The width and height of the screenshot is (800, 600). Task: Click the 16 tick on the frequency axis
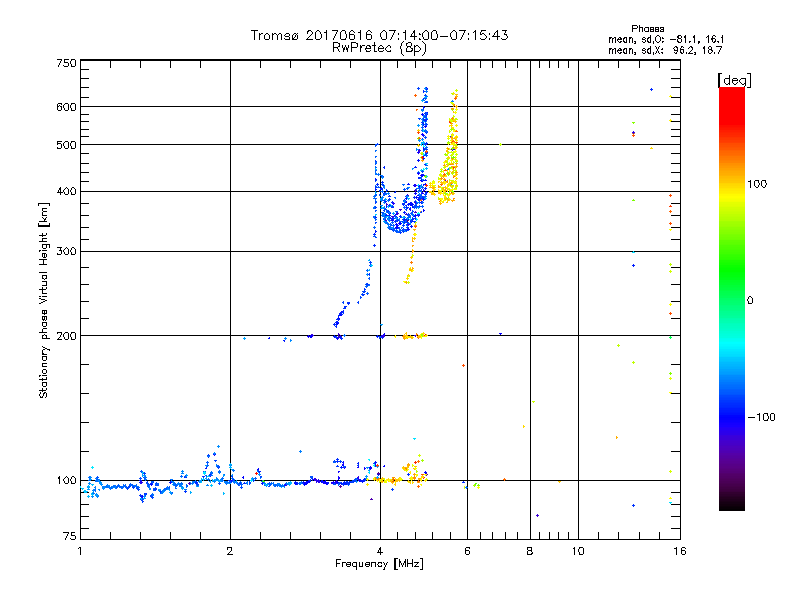tap(678, 552)
